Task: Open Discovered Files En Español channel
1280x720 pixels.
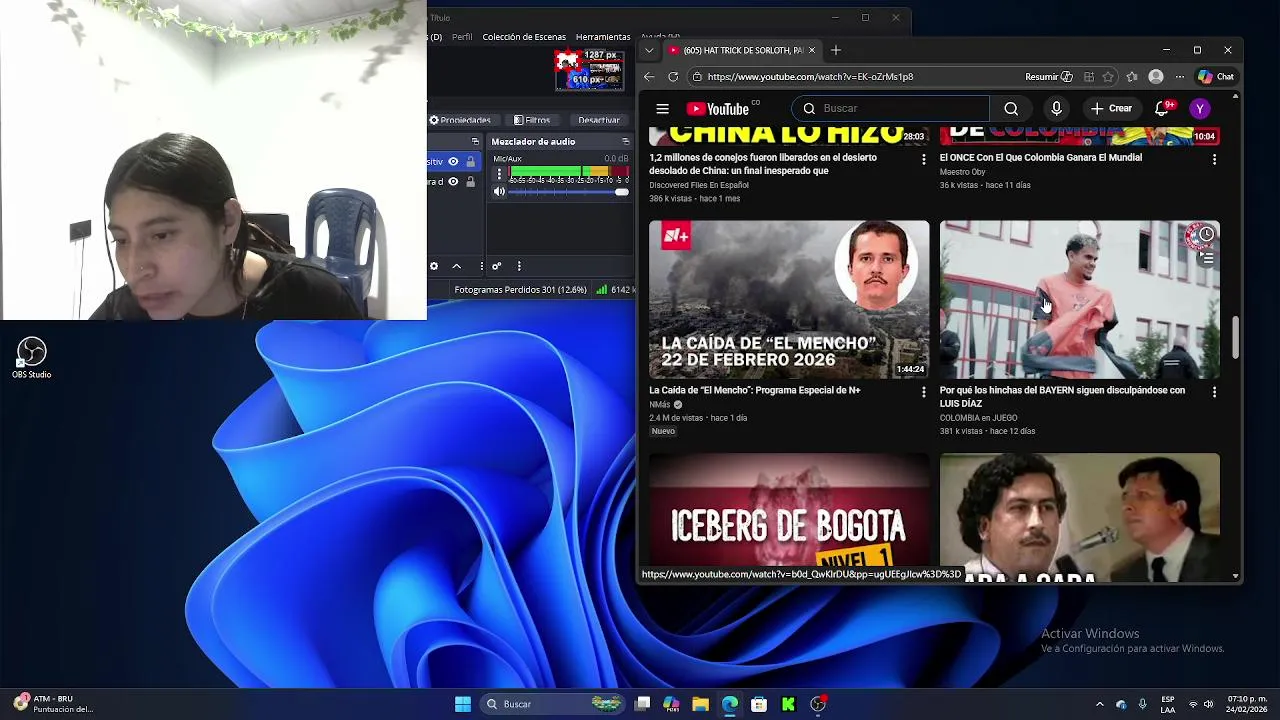Action: (x=698, y=185)
